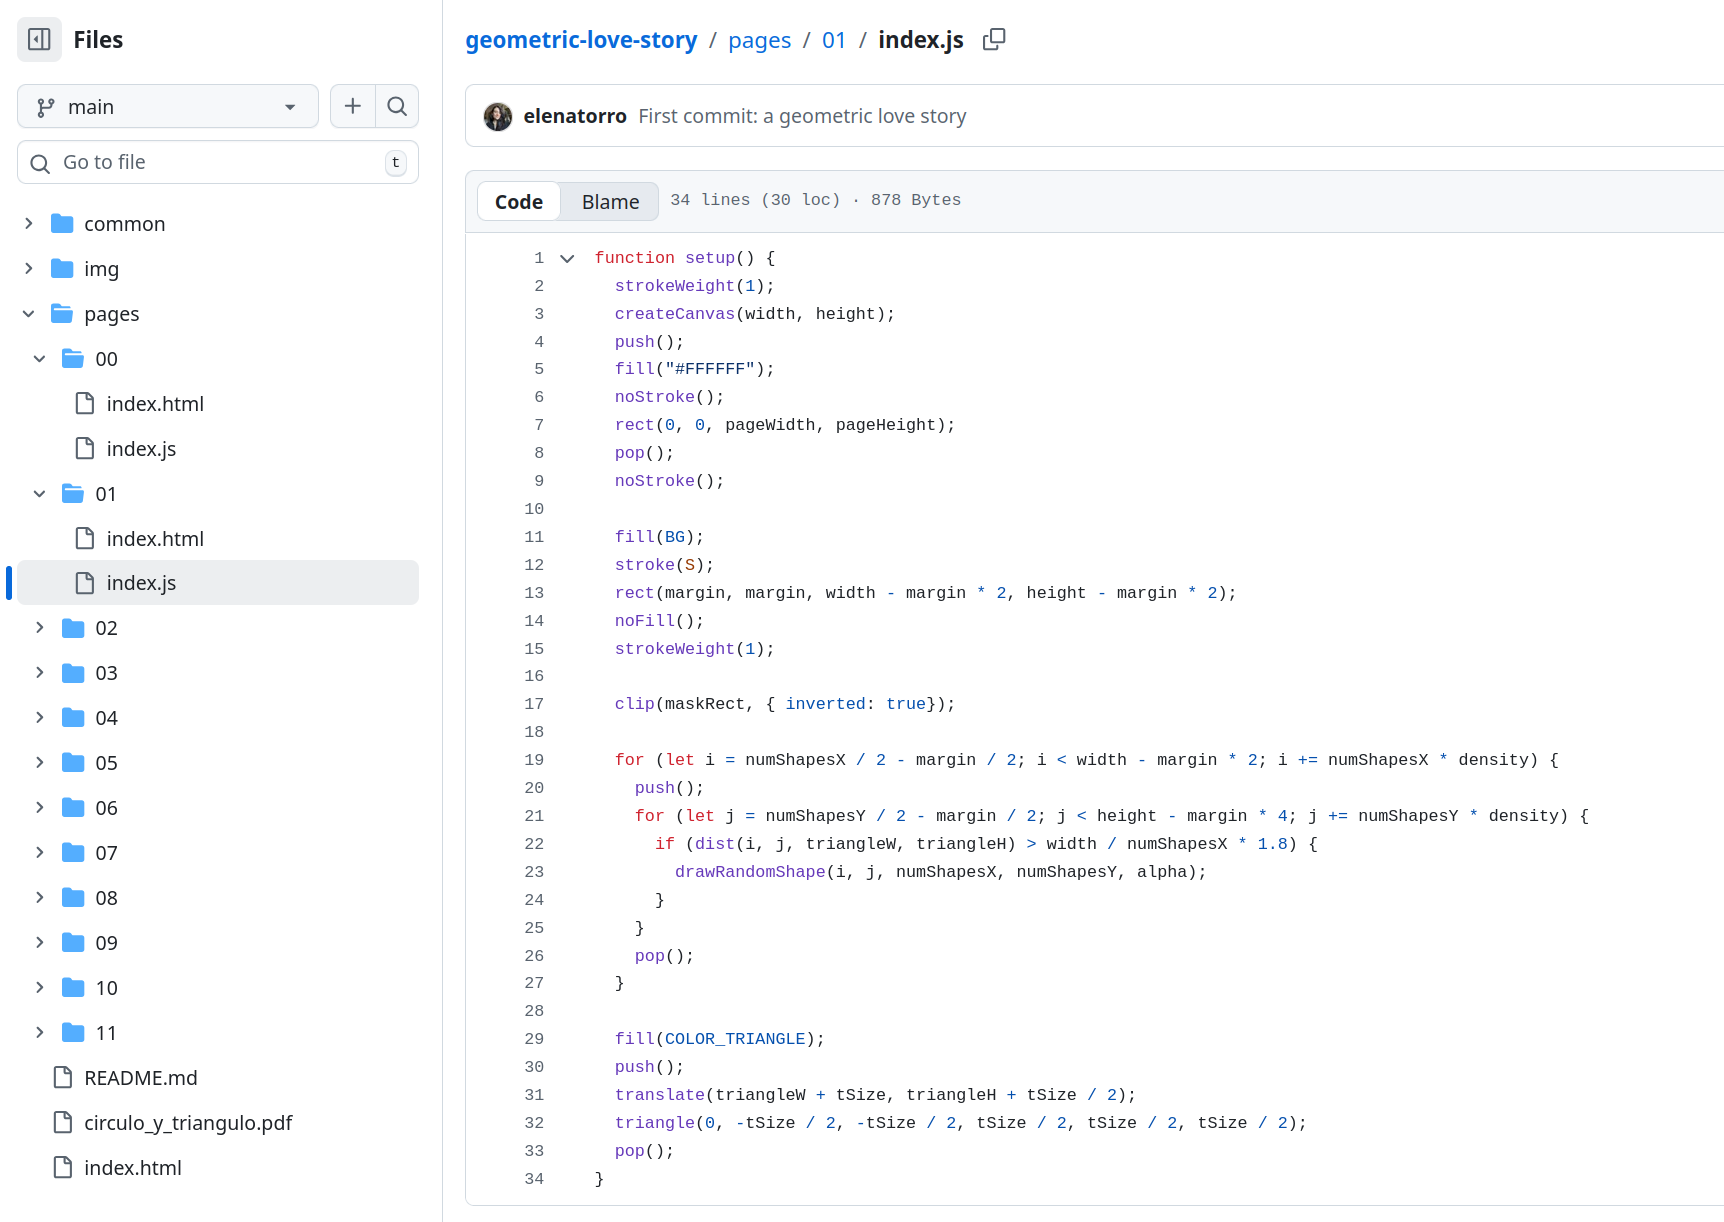This screenshot has width=1724, height=1222.
Task: Focus the Go to file search field
Action: tap(217, 162)
